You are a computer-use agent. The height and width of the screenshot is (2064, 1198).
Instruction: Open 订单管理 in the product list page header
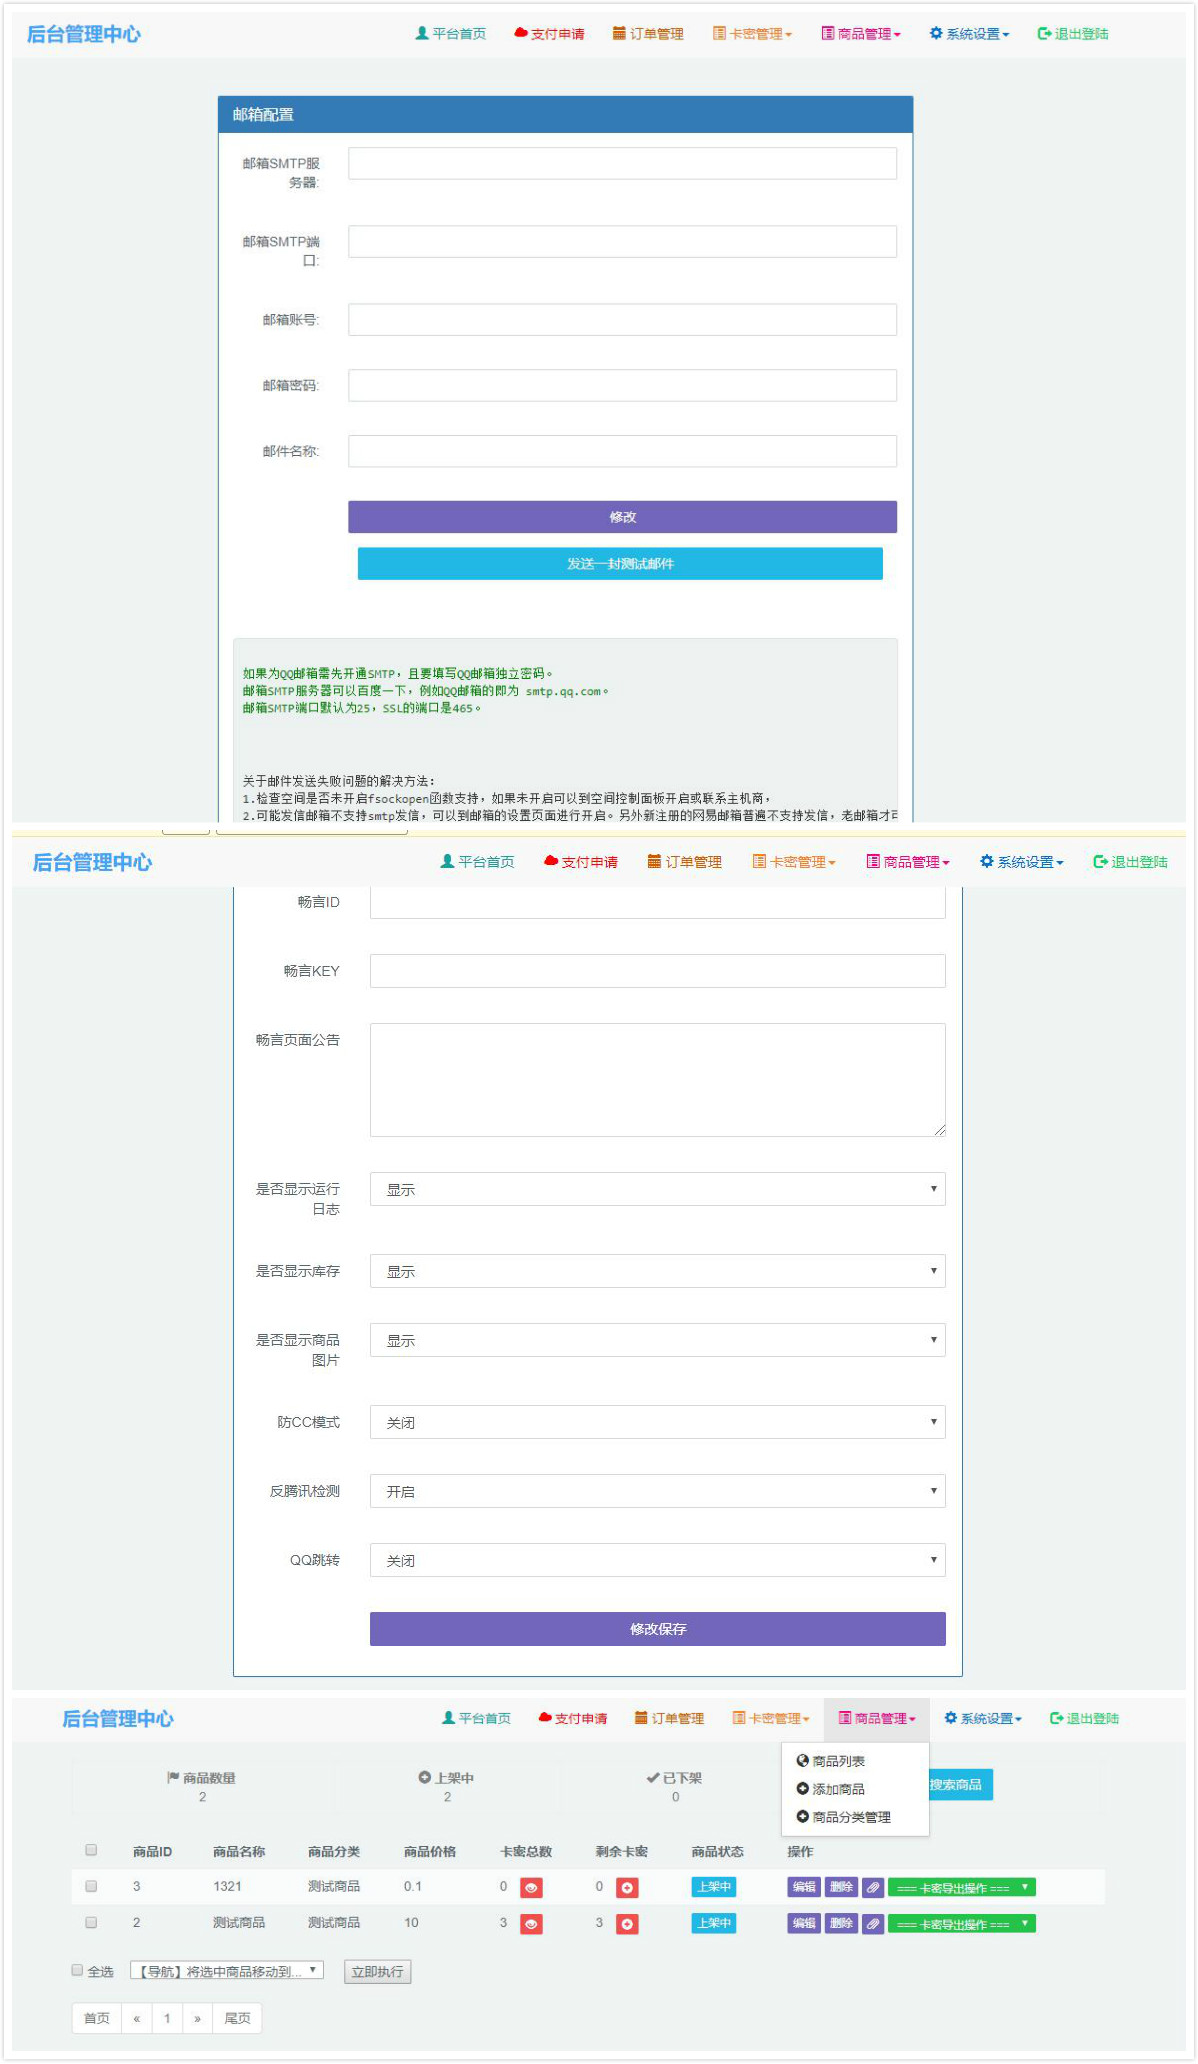[x=669, y=1718]
